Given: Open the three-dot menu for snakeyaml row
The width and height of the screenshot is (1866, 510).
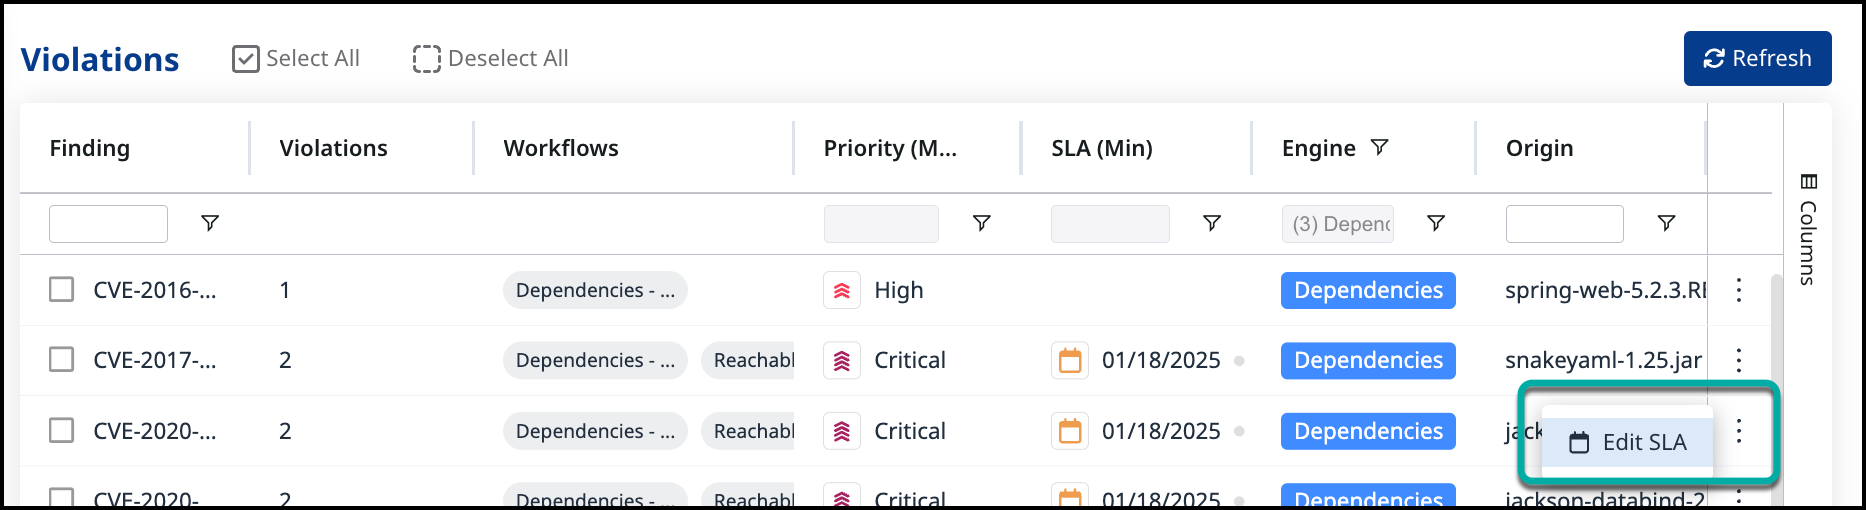Looking at the screenshot, I should [1739, 360].
